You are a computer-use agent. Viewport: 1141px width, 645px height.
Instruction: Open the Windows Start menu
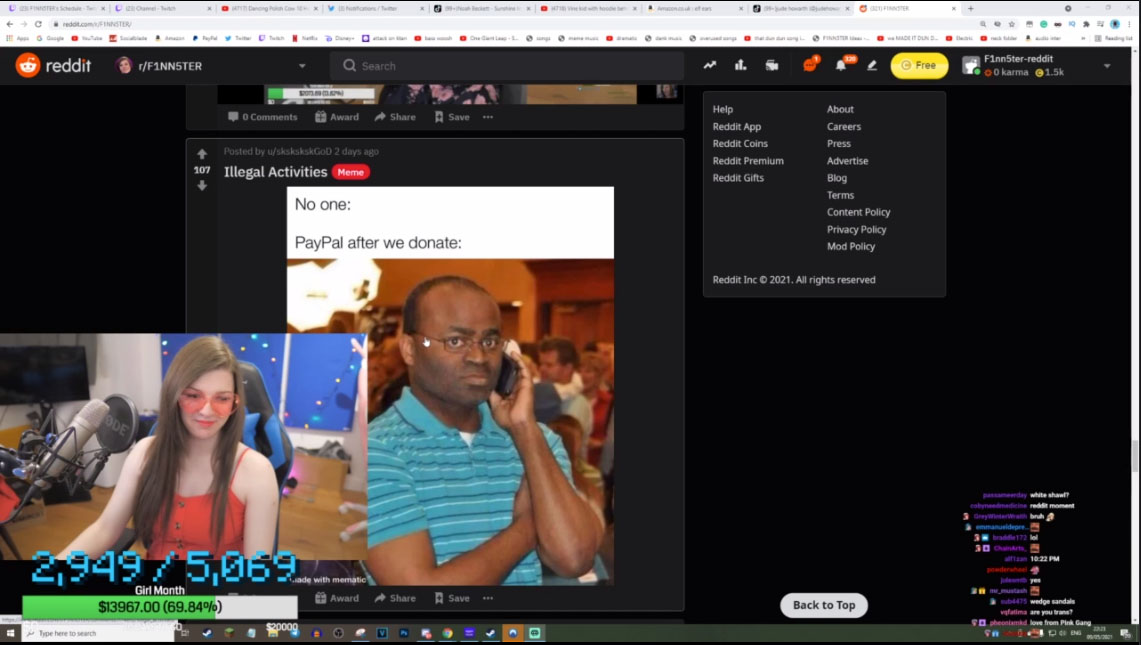(10, 633)
